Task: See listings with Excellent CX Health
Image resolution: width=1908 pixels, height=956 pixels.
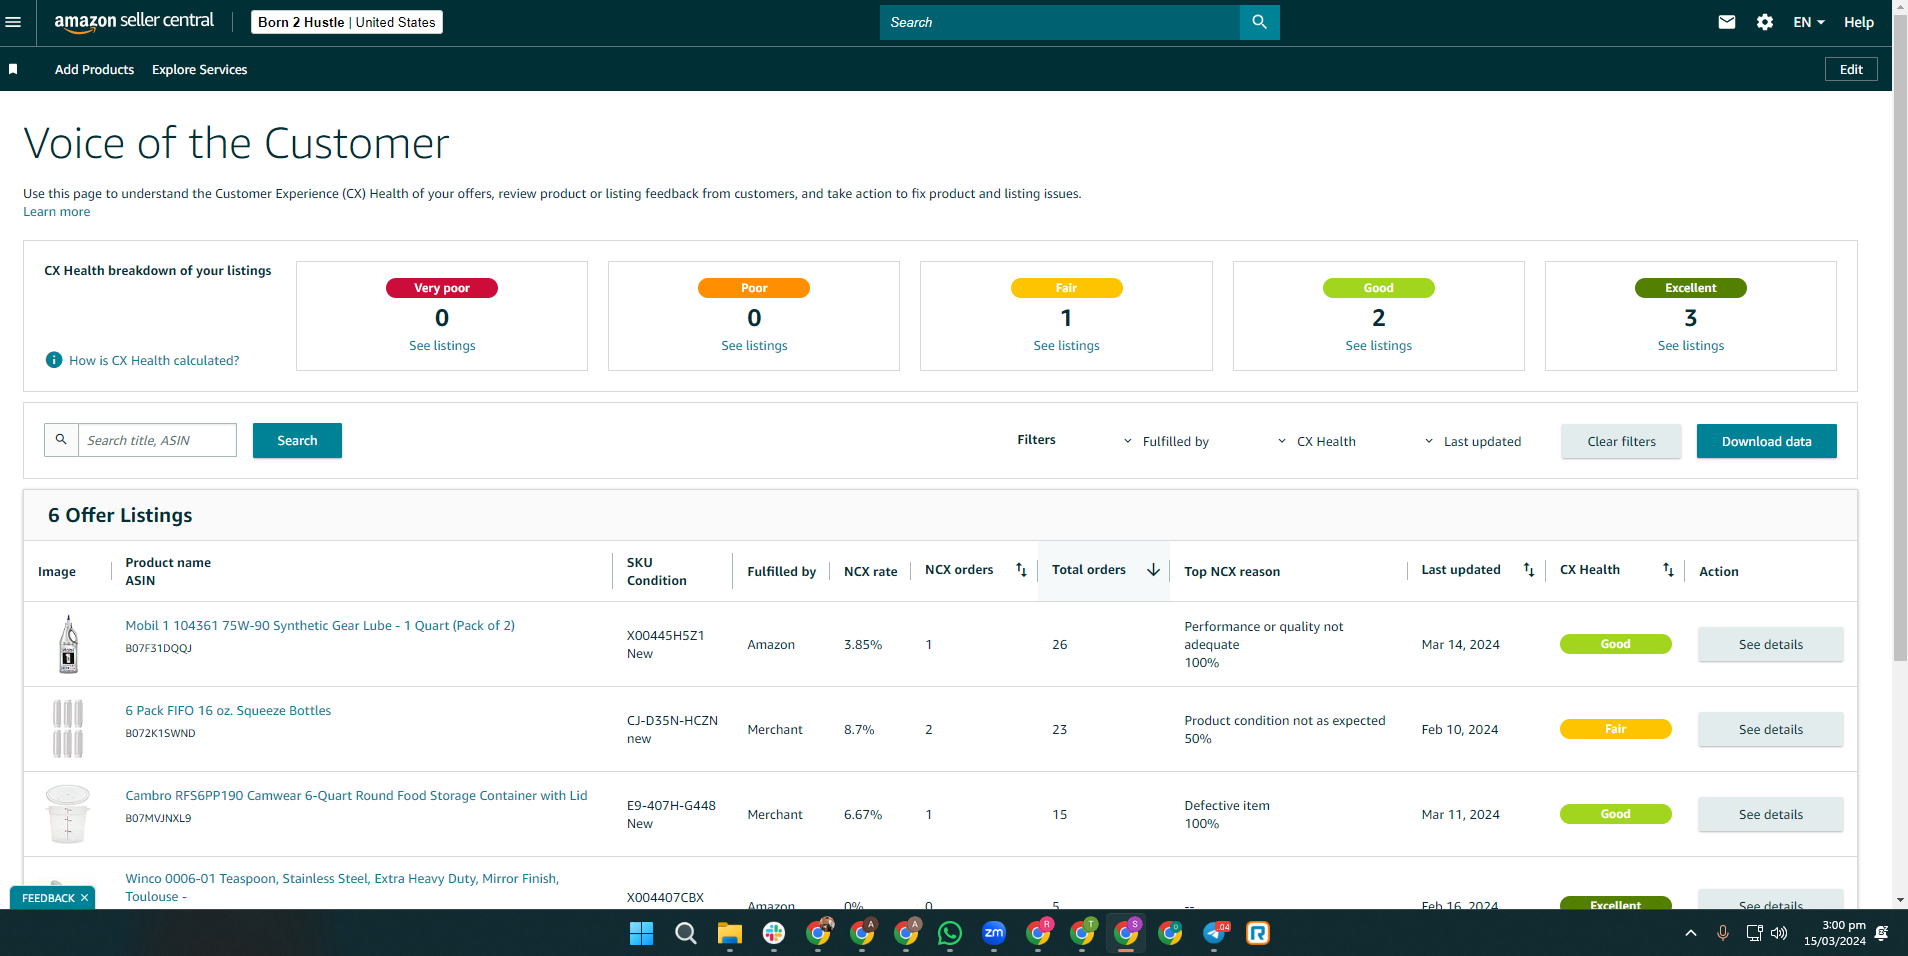Action: coord(1690,345)
